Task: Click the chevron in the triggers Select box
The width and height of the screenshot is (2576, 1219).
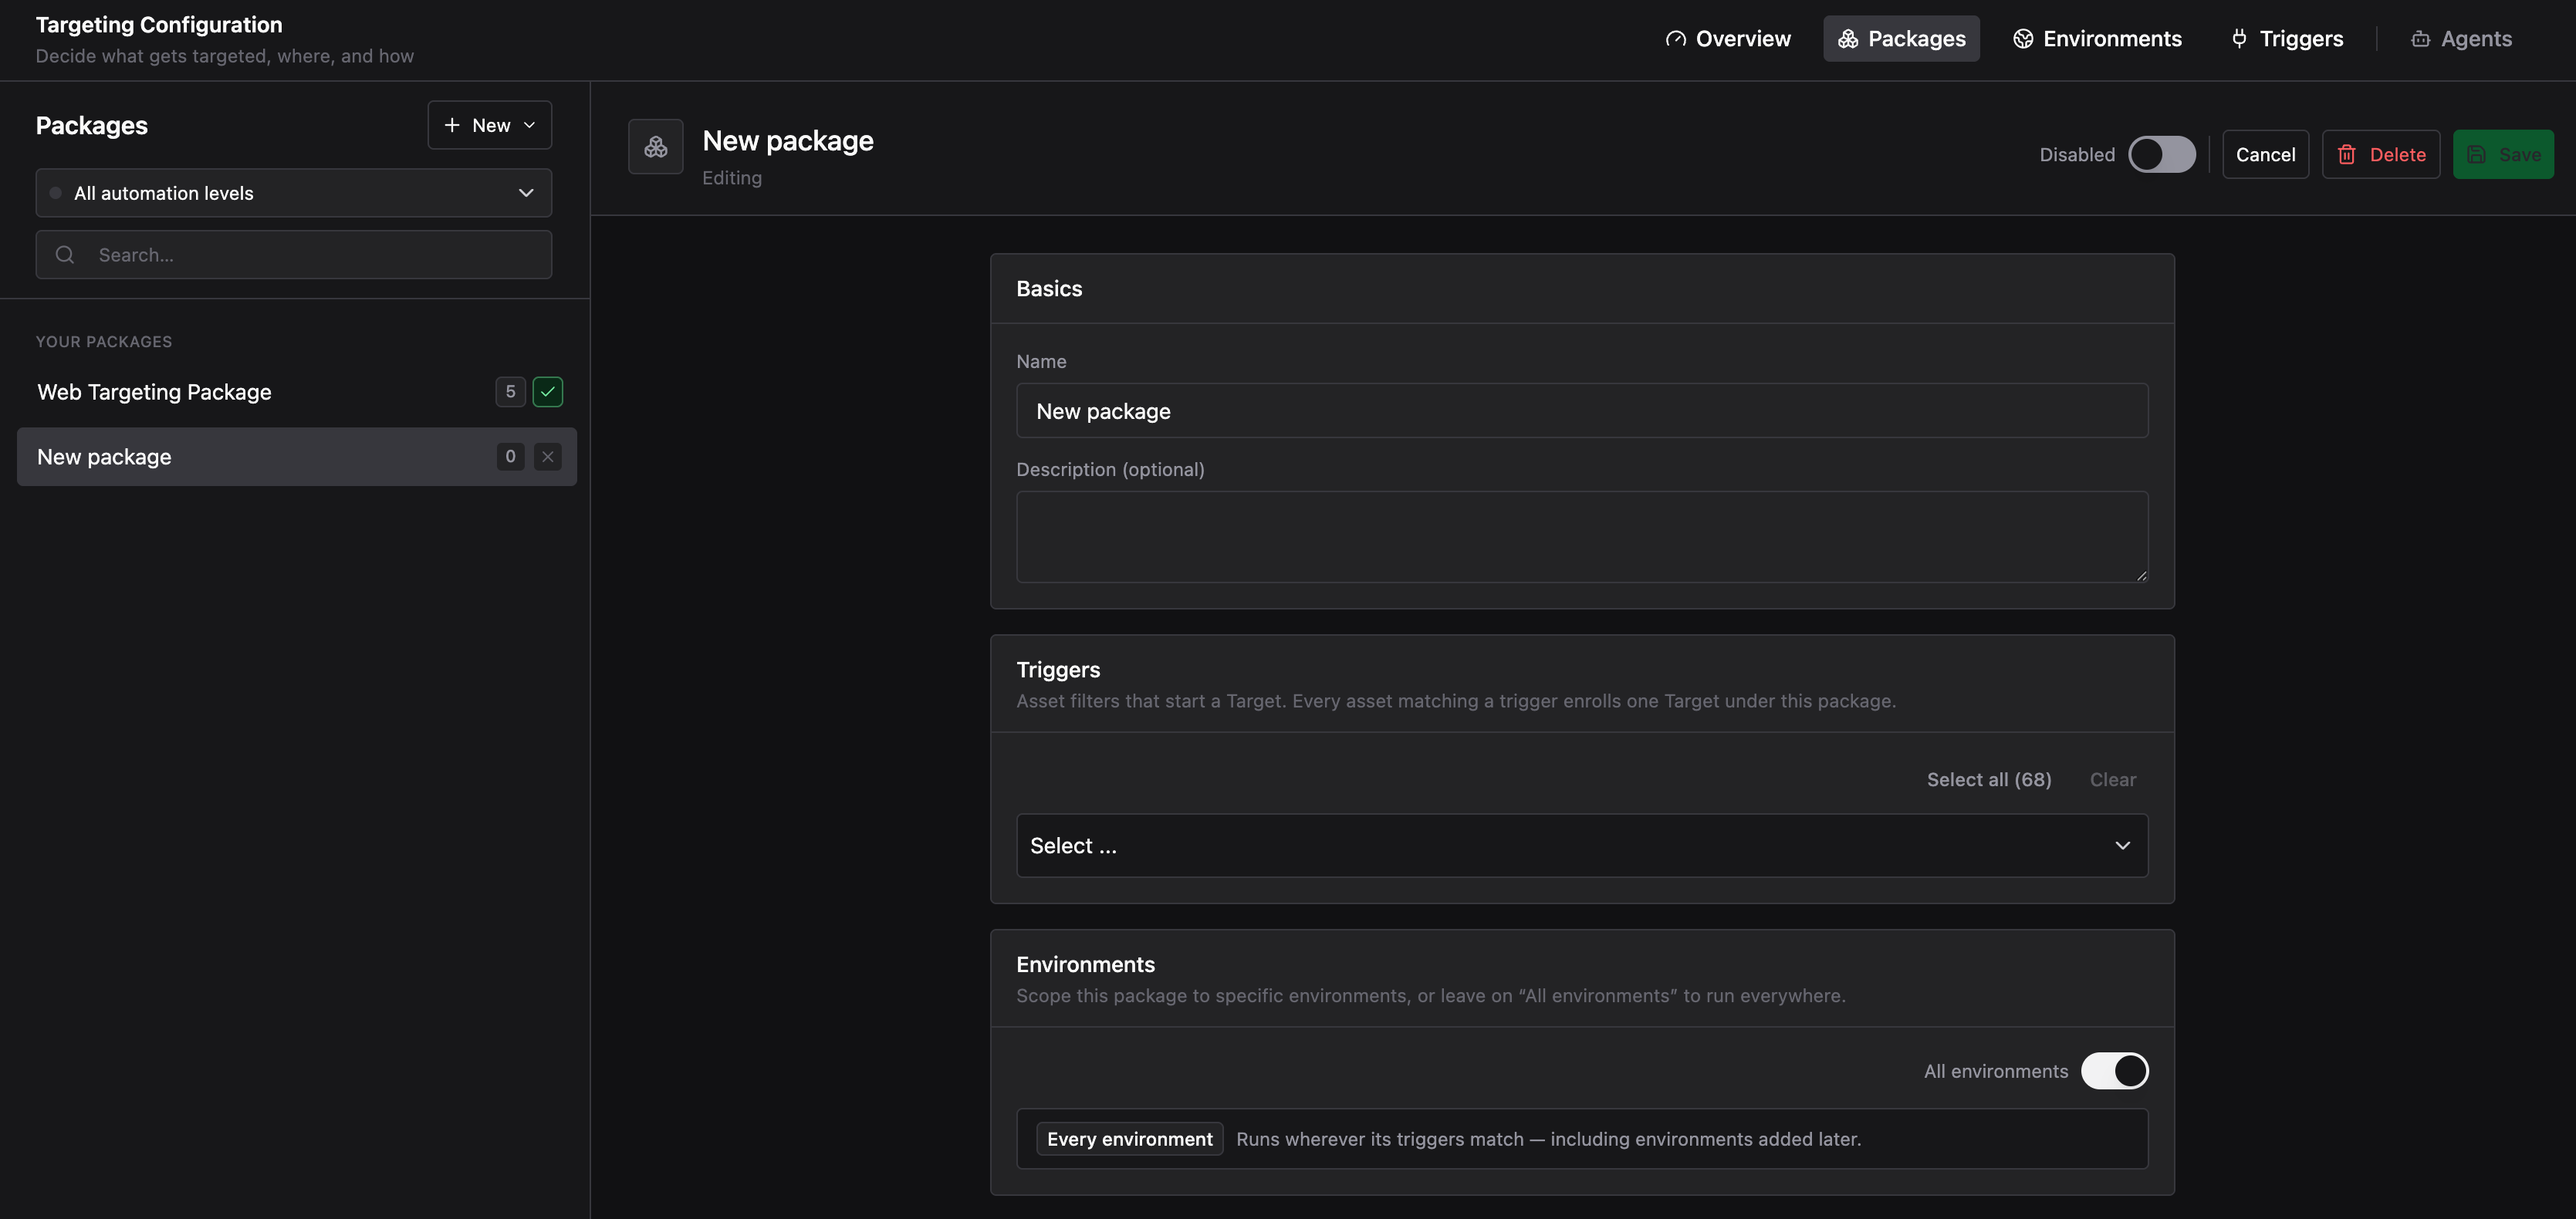Action: 2122,846
